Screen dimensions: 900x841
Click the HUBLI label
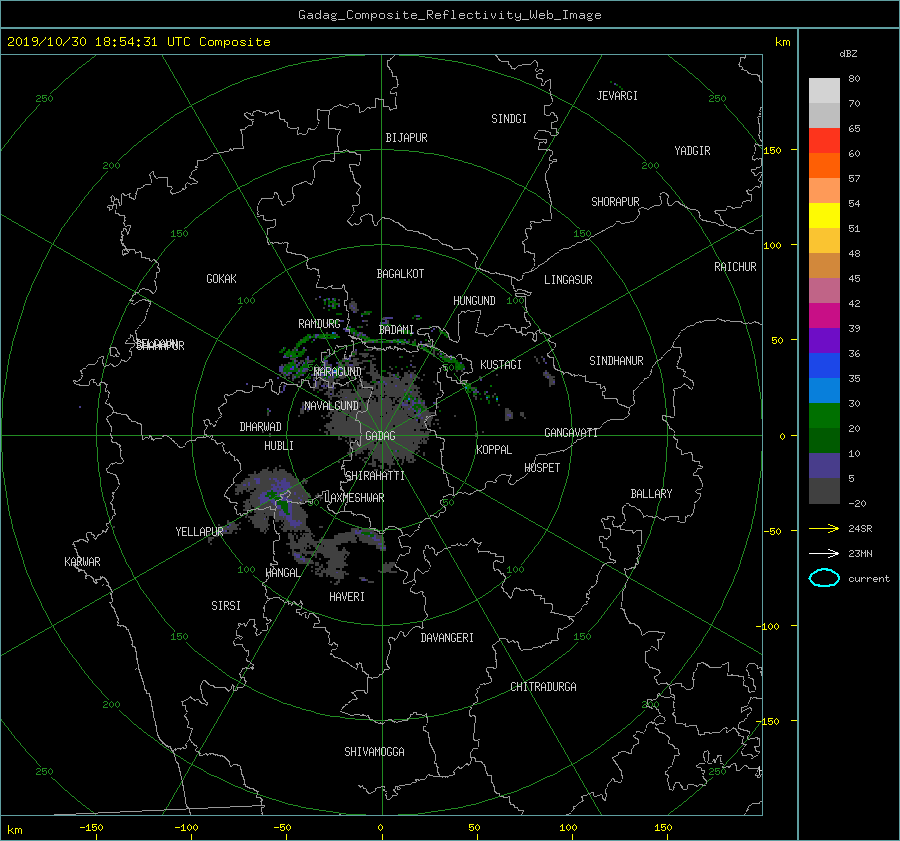[x=278, y=446]
